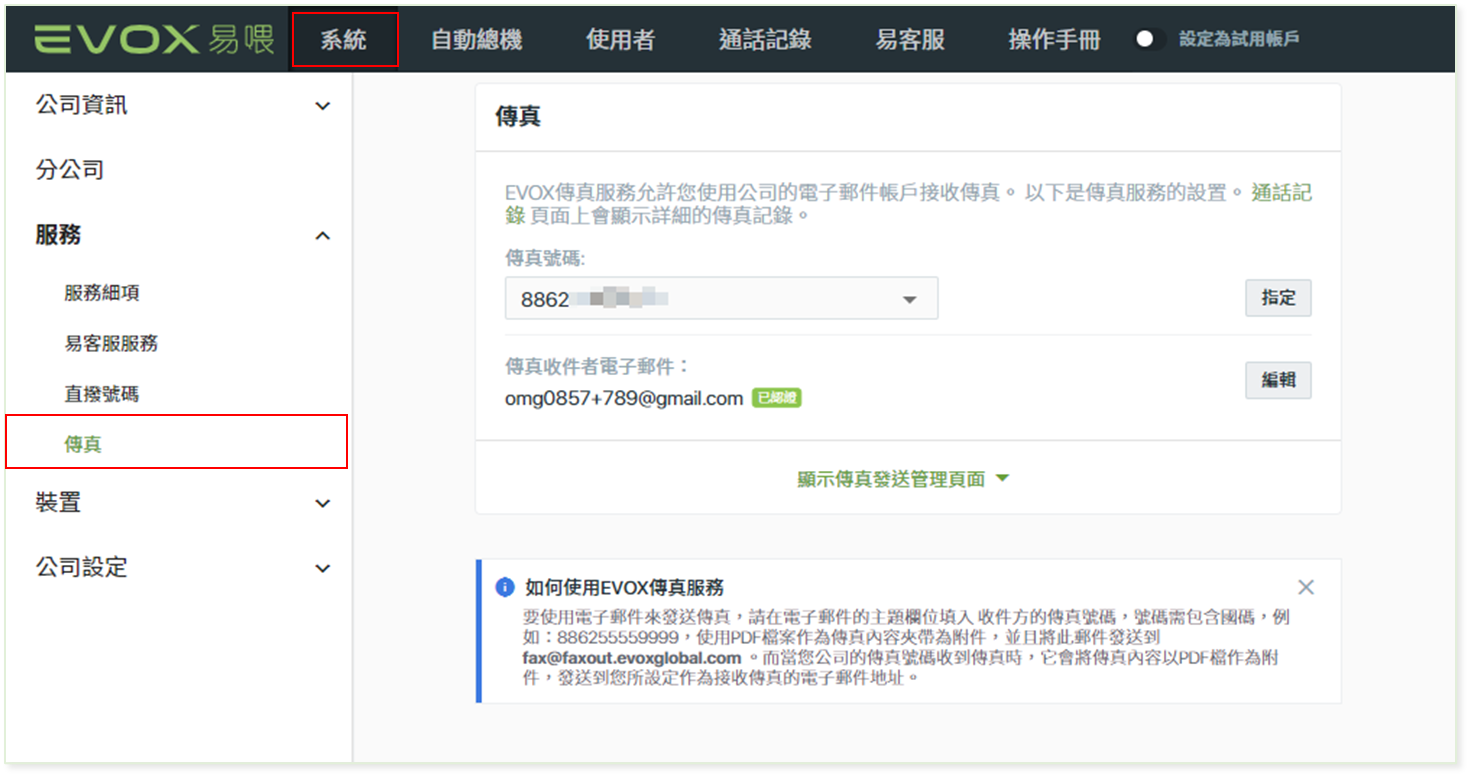Open the 使用者 top menu
The image size is (1470, 777).
[x=620, y=39]
